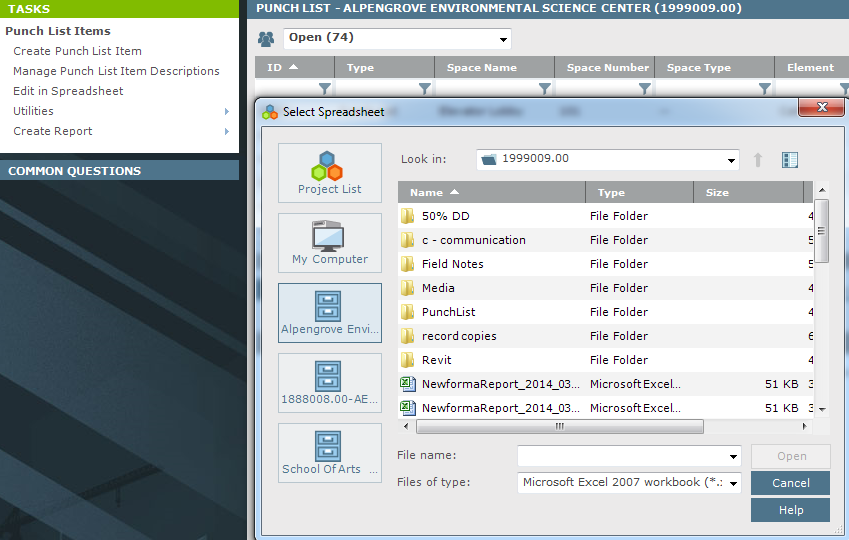Image resolution: width=849 pixels, height=540 pixels.
Task: Click the horizontal scrollbar thumb in file list
Action: pyautogui.click(x=560, y=426)
